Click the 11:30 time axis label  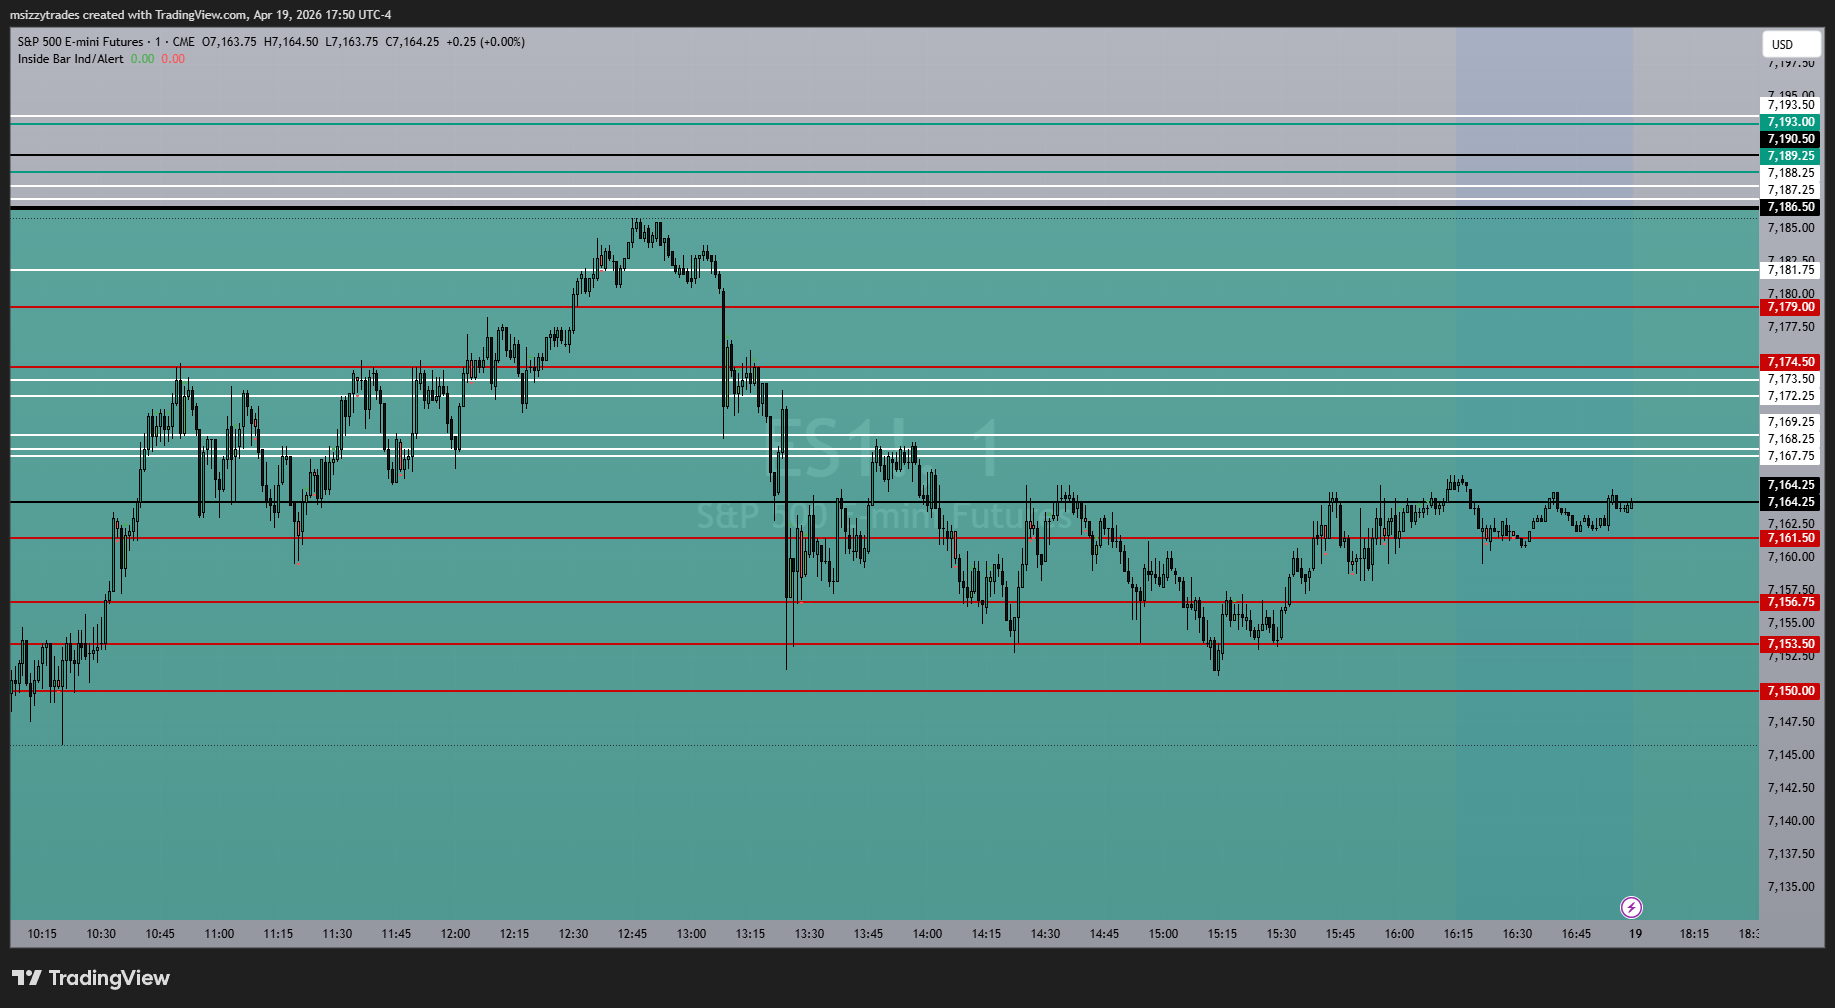[x=337, y=934]
